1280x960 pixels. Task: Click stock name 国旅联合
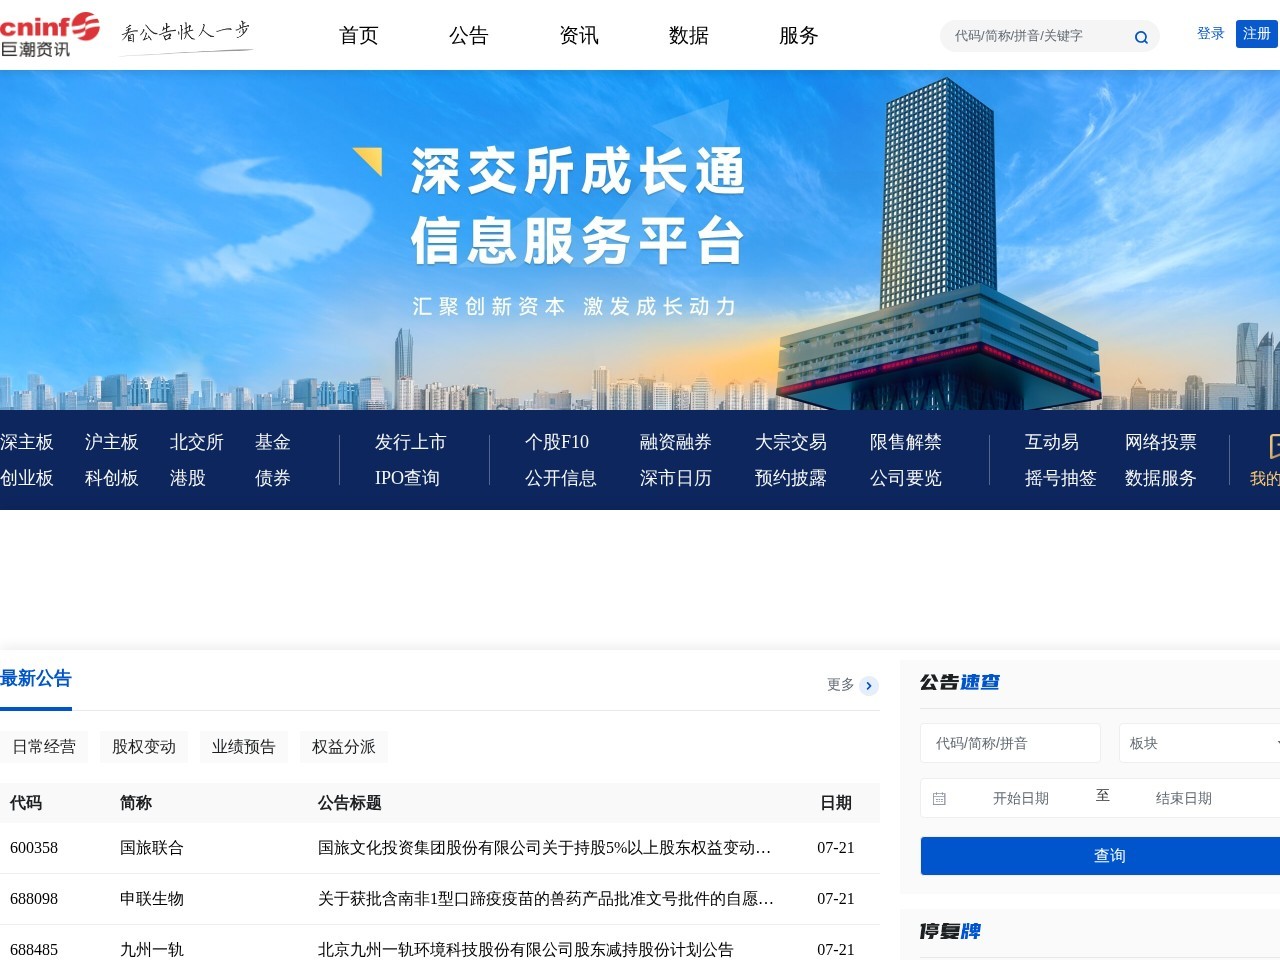152,848
